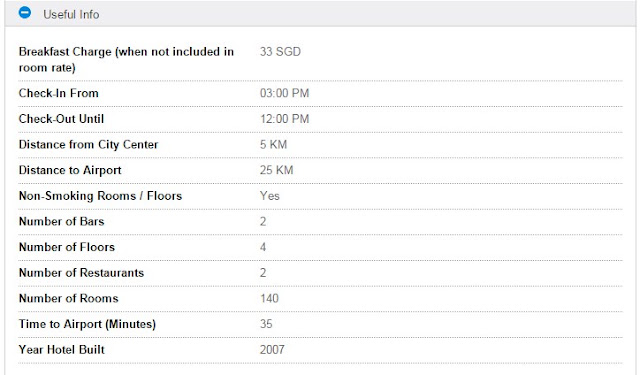This screenshot has height=375, width=640.
Task: Click the 25 KM airport distance
Action: point(276,170)
